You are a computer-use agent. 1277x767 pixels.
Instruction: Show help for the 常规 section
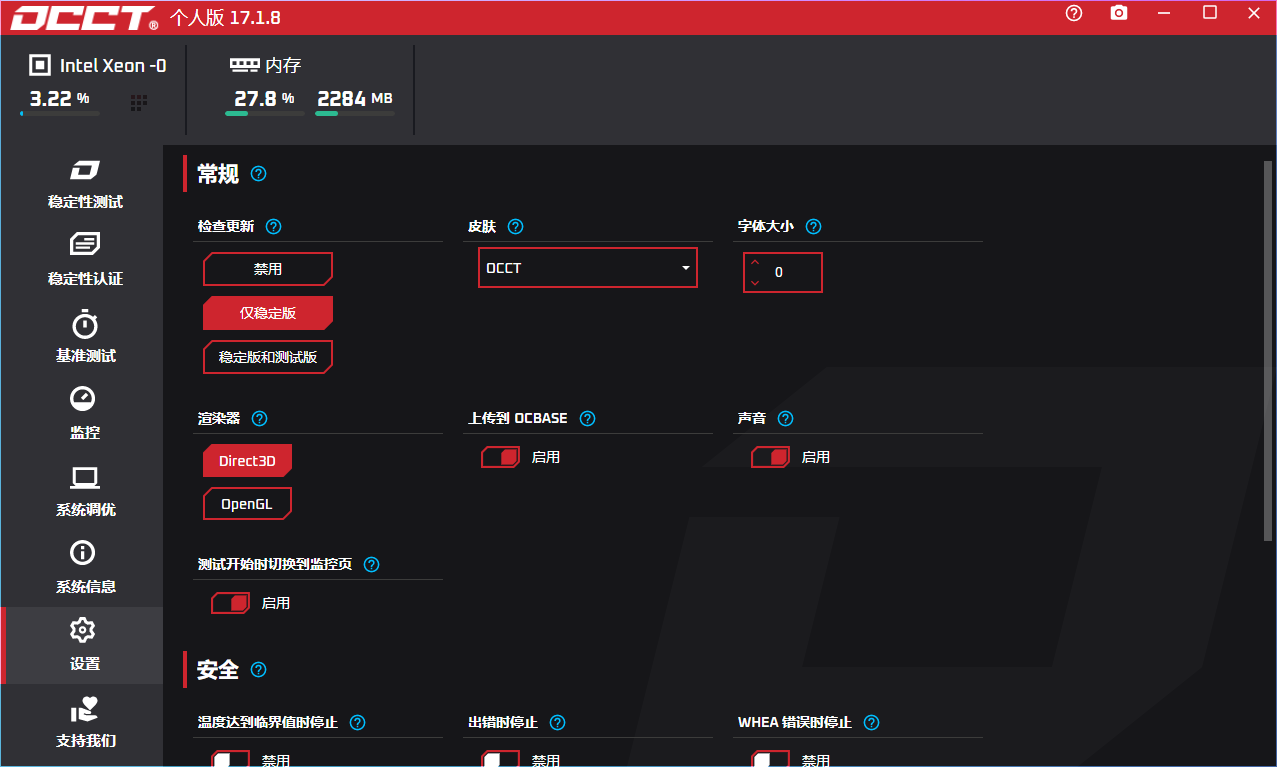(259, 174)
